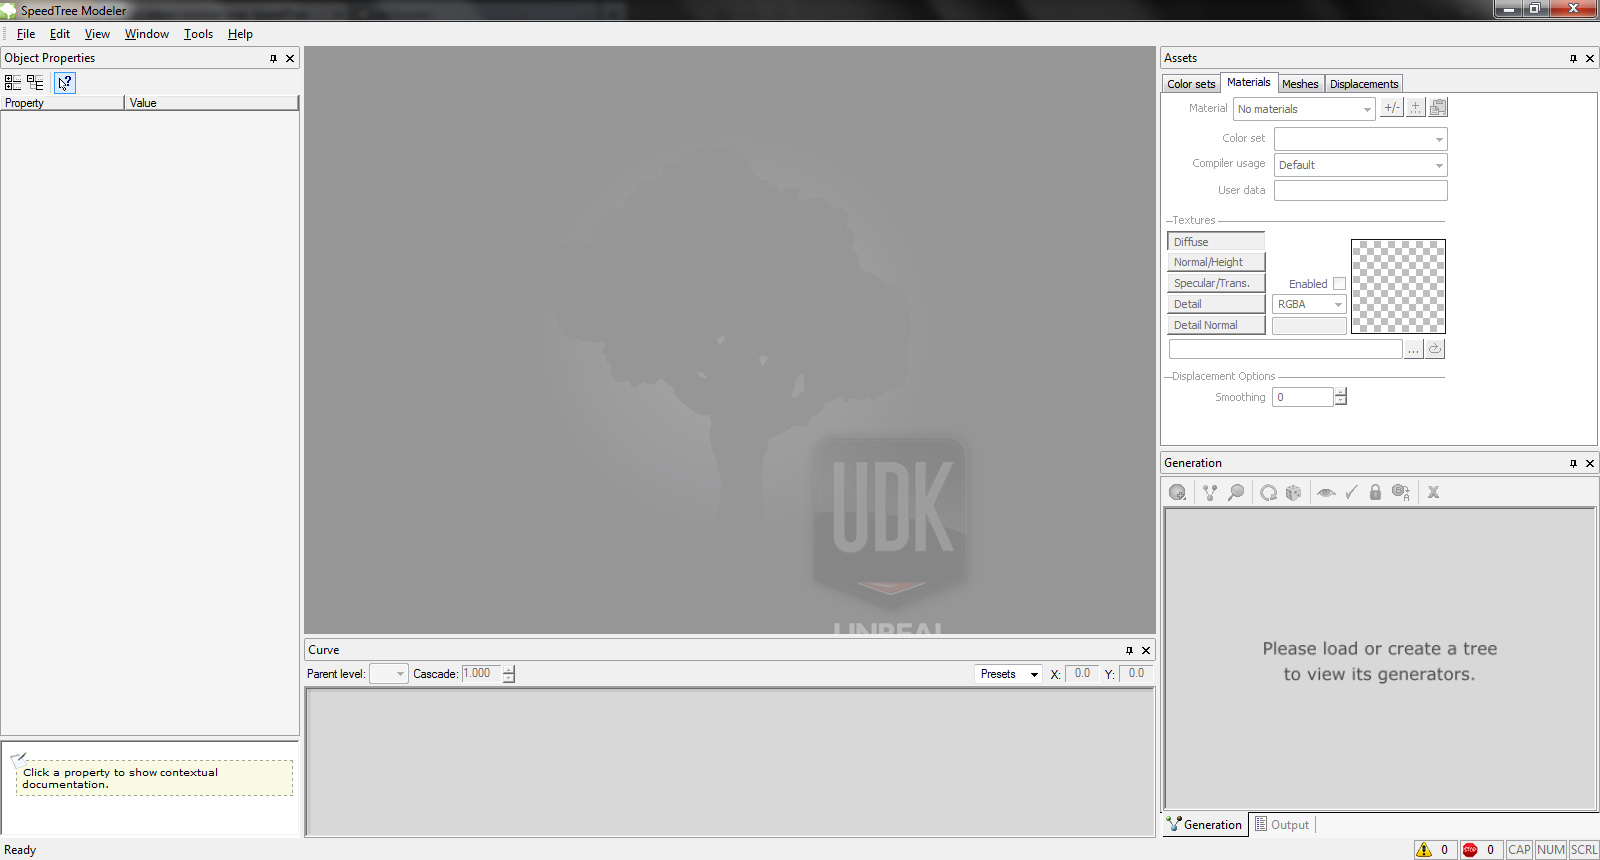Viewport: 1600px width, 860px height.
Task: Close the Curve panel
Action: (x=1146, y=650)
